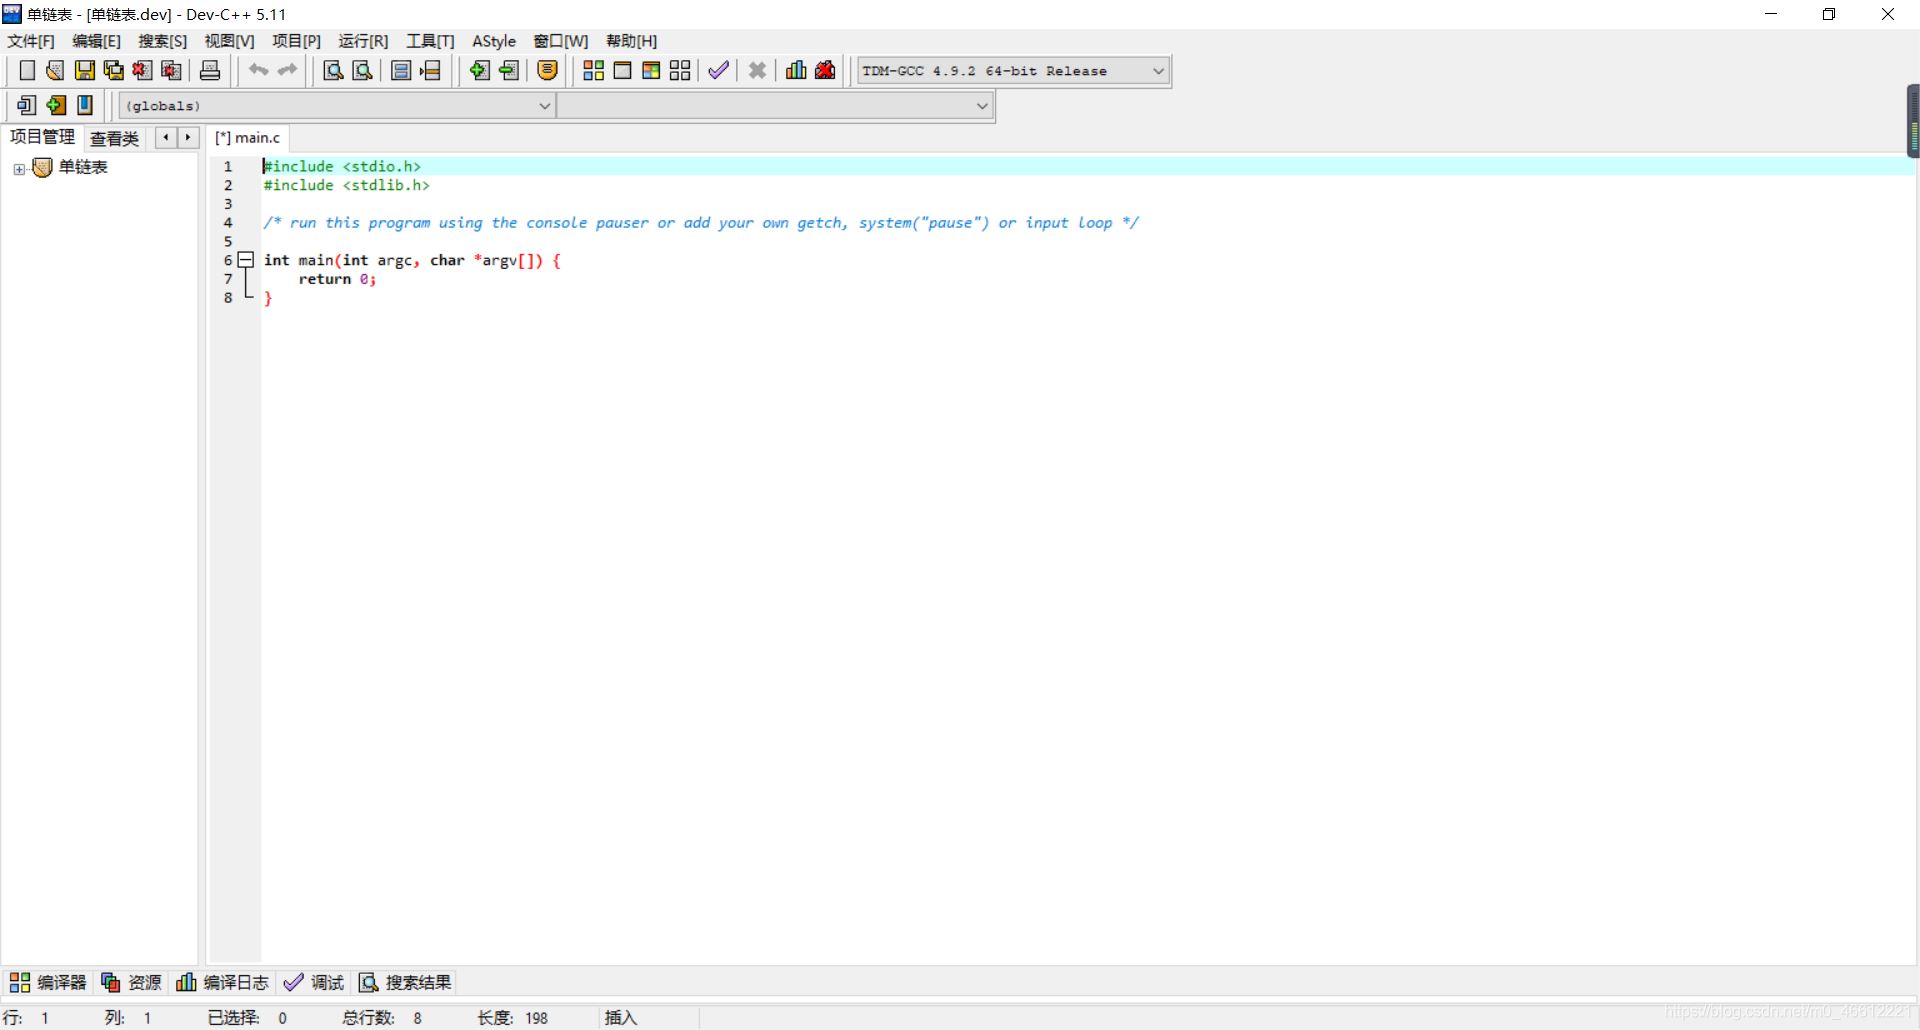Open the AStyle menu

(494, 41)
